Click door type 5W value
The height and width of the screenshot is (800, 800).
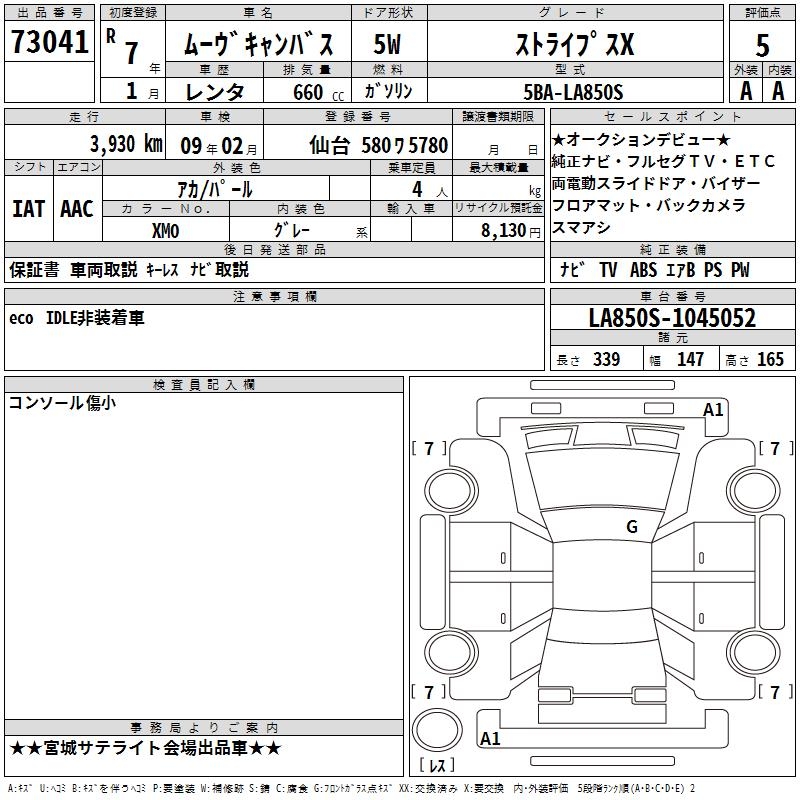[x=387, y=44]
